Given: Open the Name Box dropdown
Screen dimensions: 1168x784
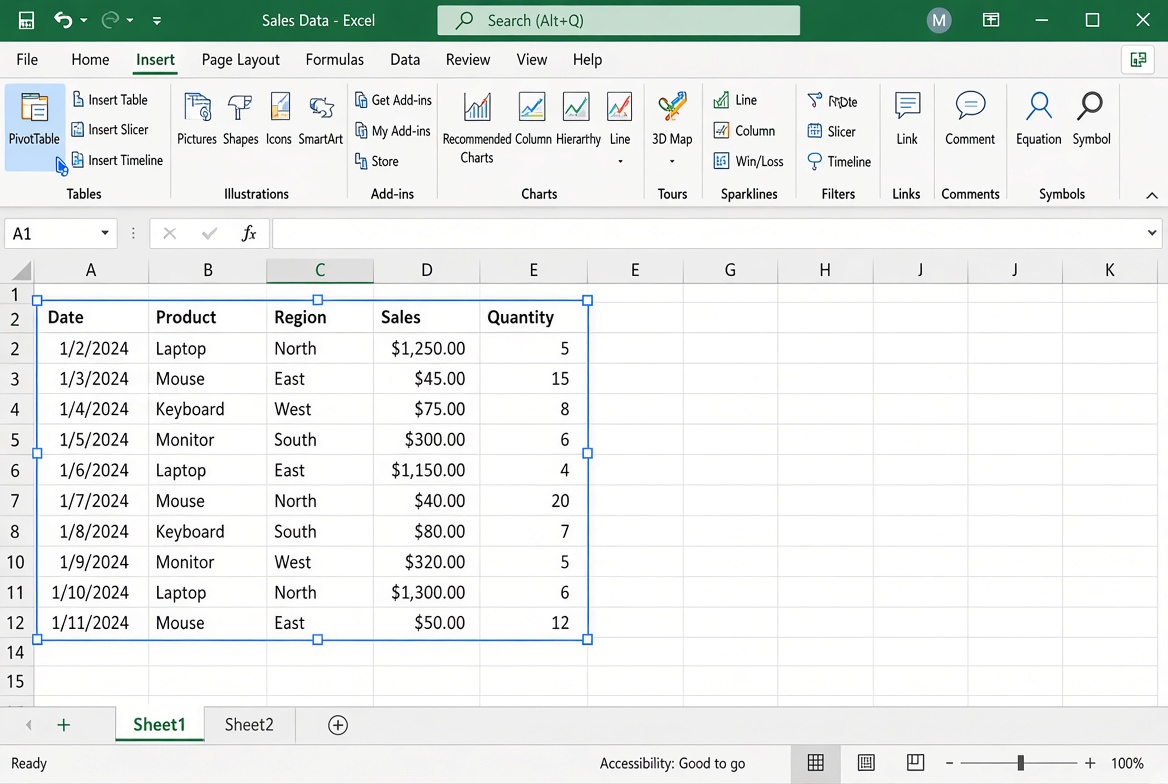Looking at the screenshot, I should [x=105, y=233].
